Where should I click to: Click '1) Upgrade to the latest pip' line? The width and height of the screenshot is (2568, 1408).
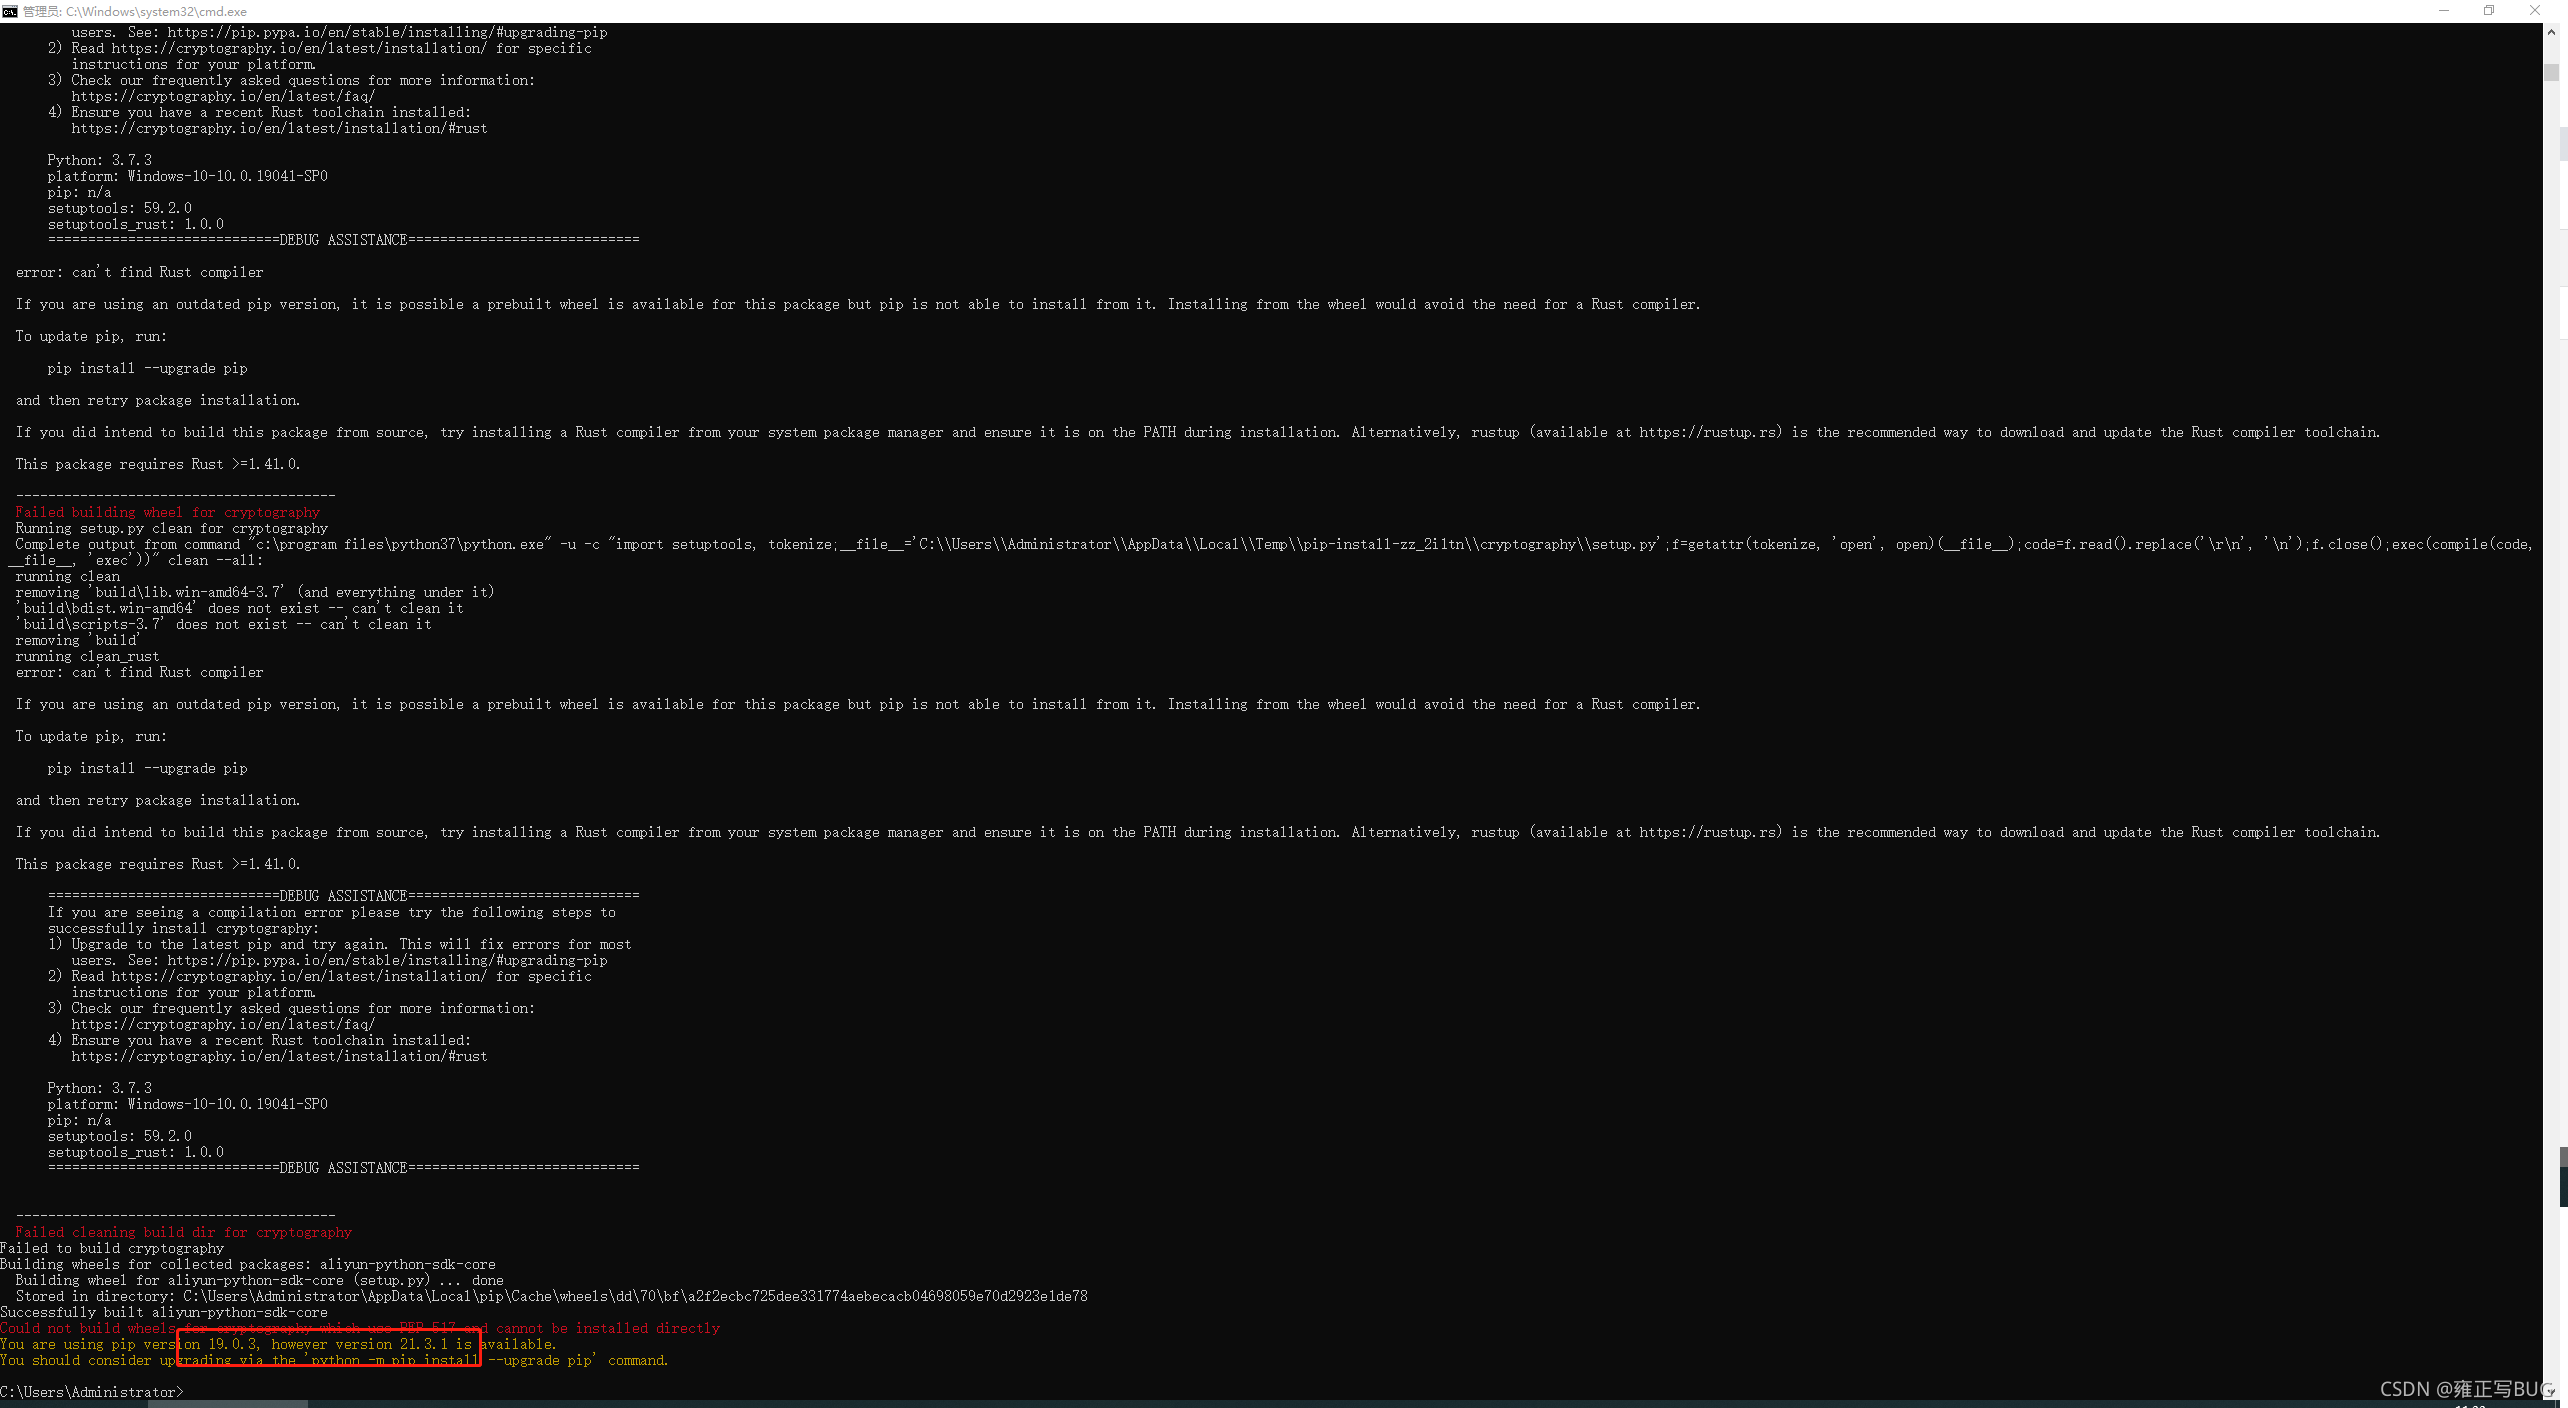coord(339,944)
